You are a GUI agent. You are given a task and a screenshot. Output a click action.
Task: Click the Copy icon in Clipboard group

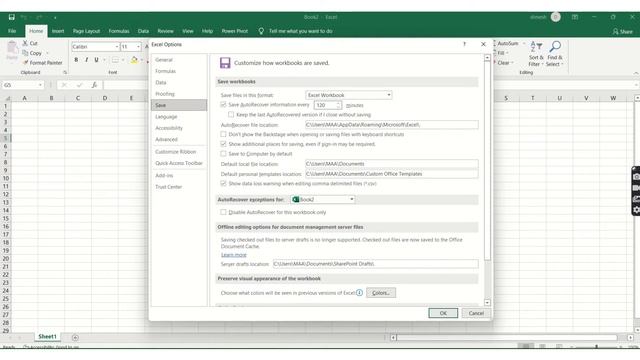point(25,53)
